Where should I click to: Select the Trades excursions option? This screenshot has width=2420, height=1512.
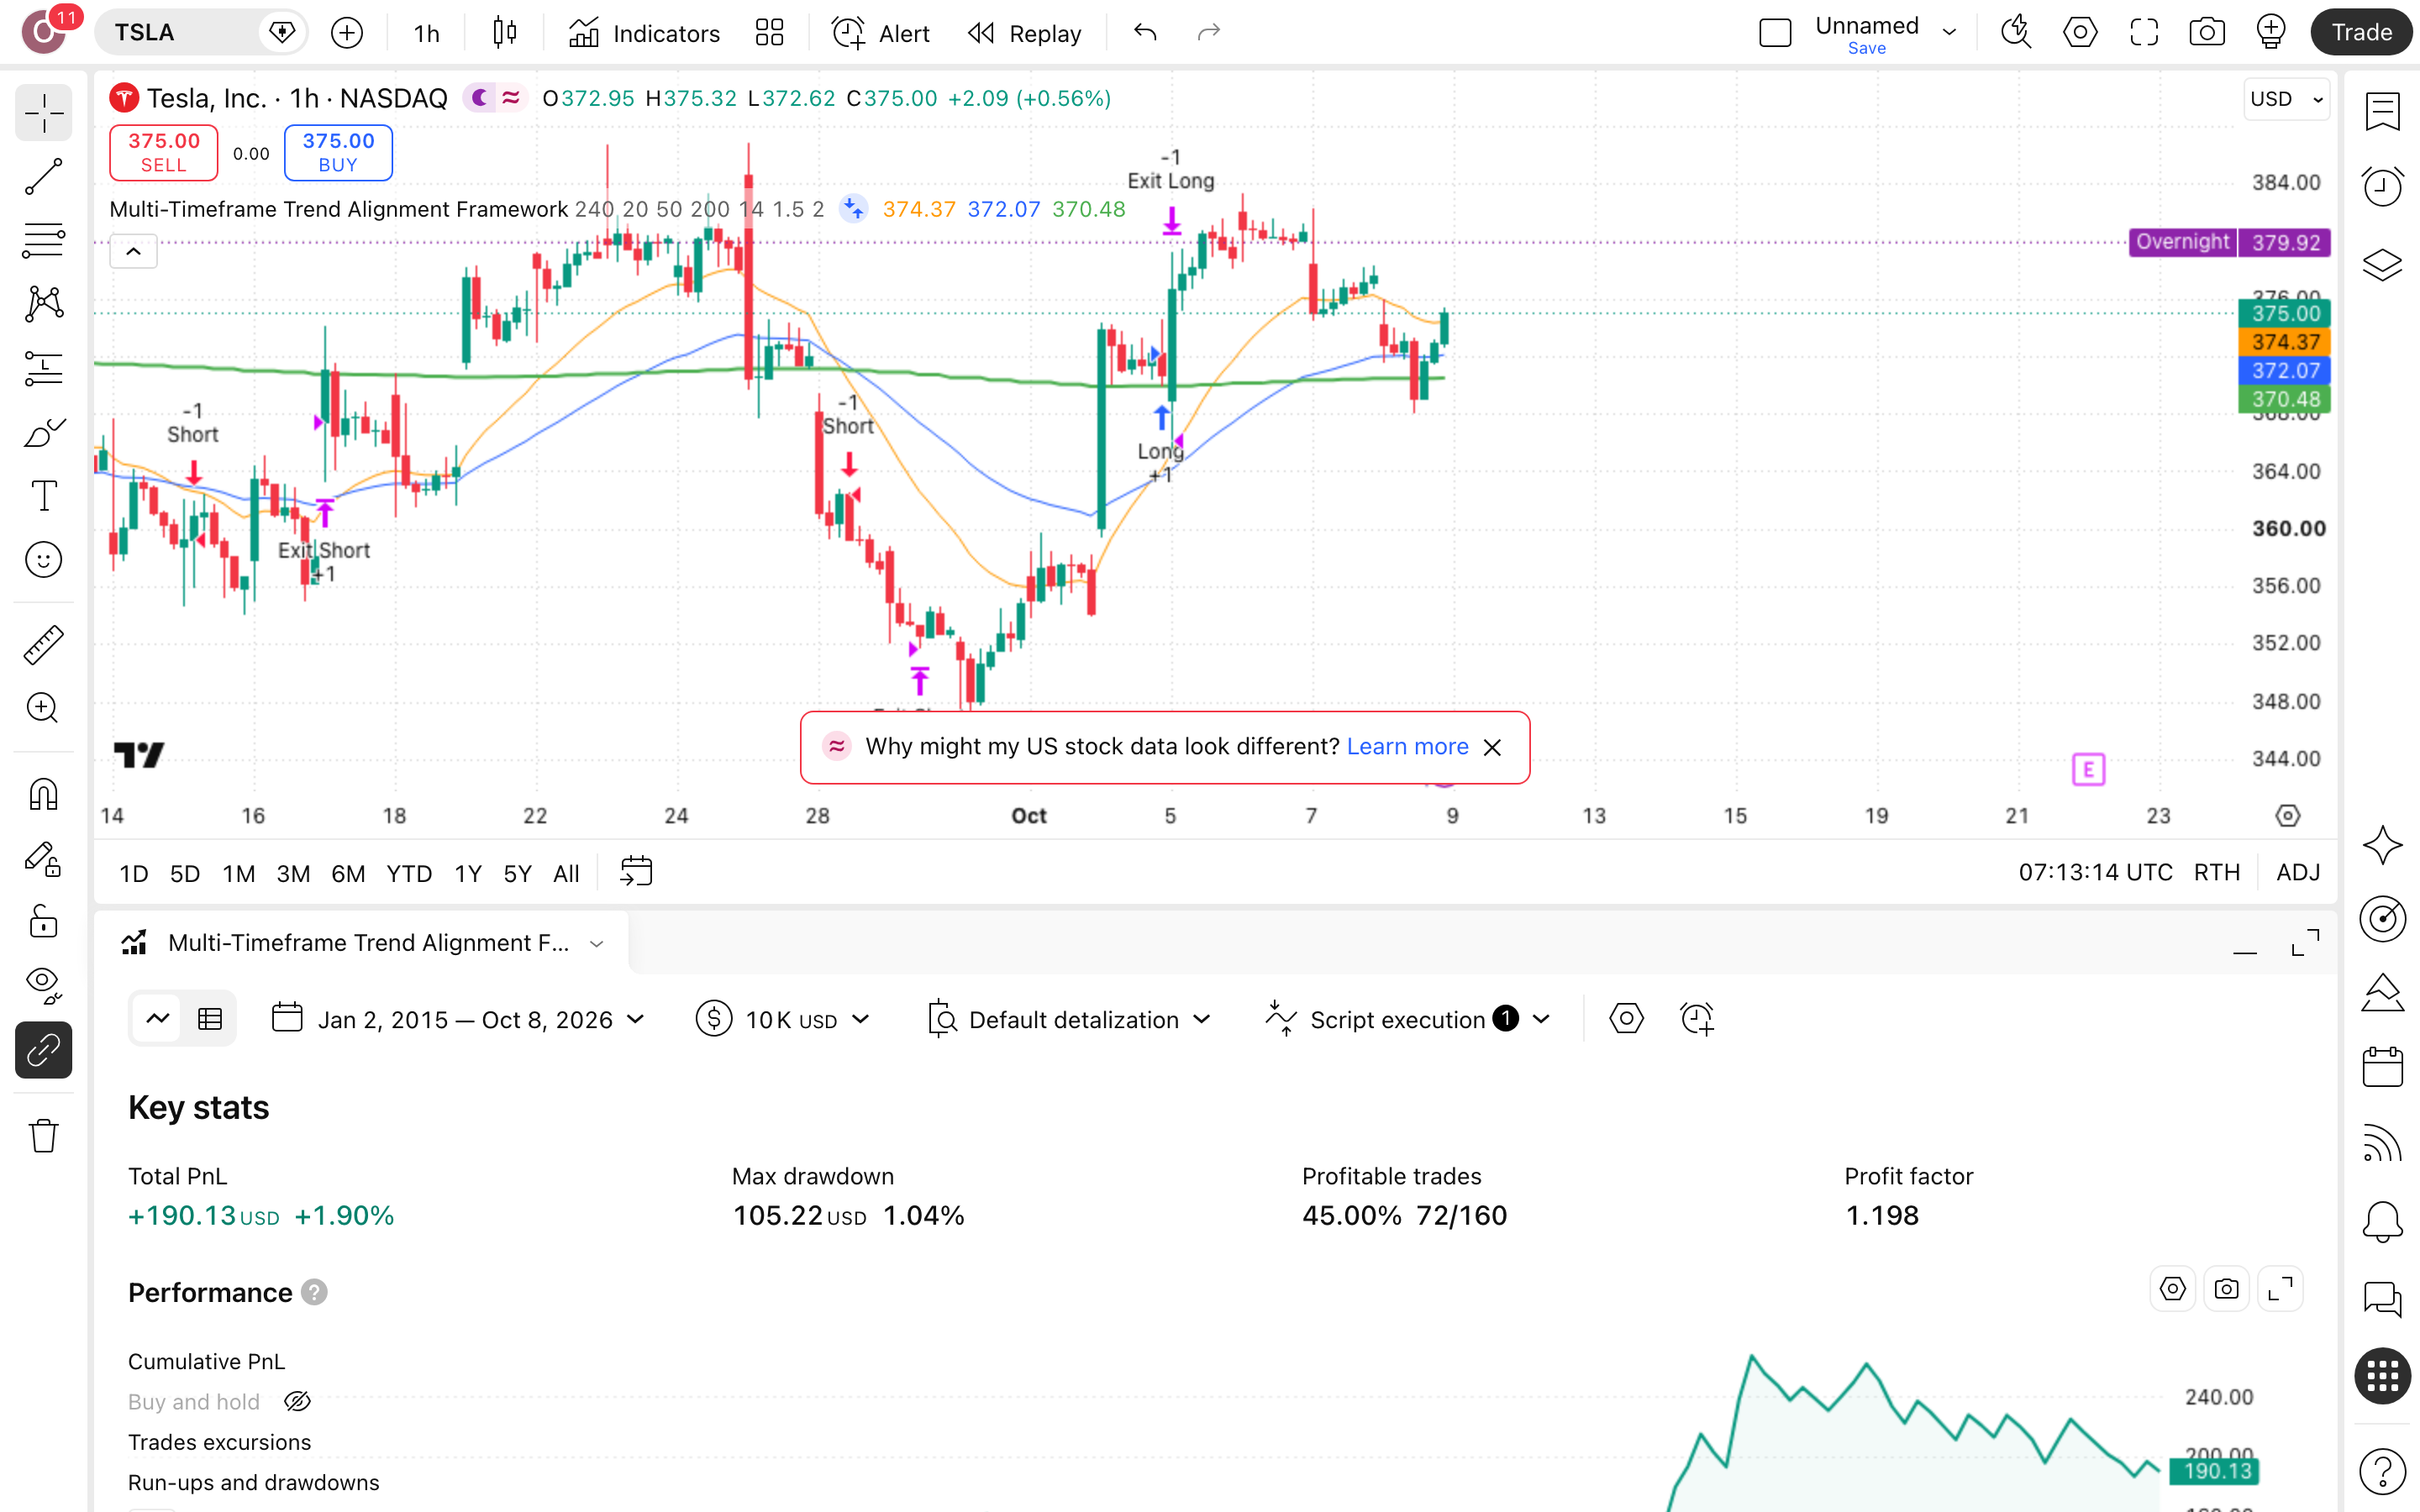coord(219,1442)
